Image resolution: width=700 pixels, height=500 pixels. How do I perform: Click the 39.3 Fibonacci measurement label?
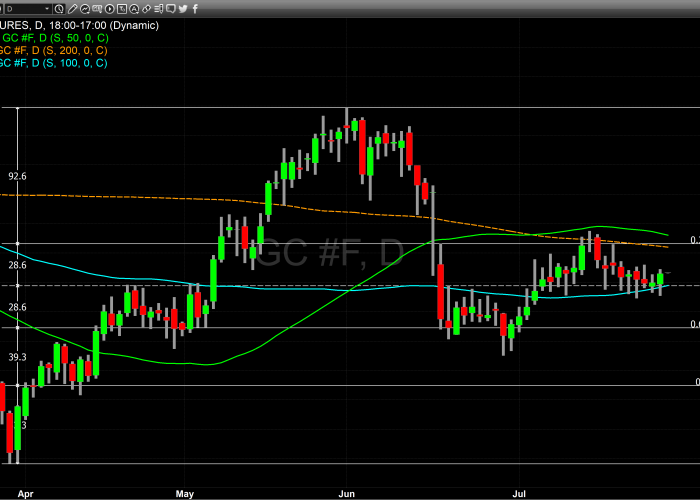click(x=17, y=356)
